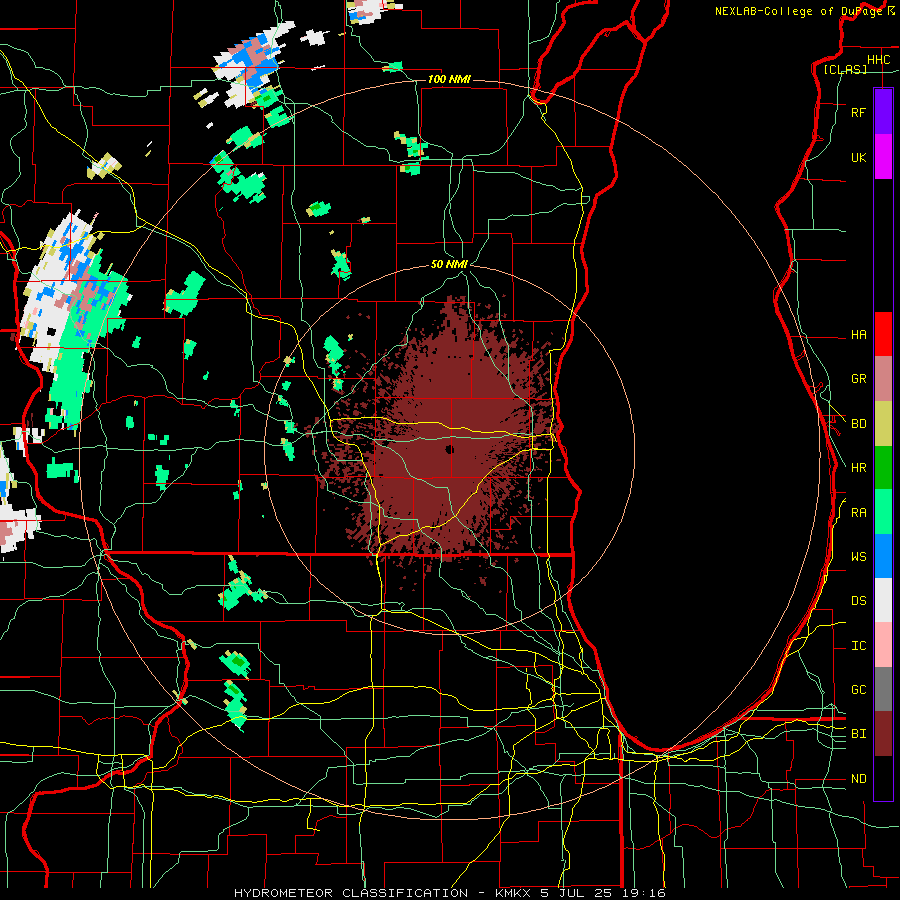The width and height of the screenshot is (900, 900).
Task: Click the [CLAS] units label
Action: pyautogui.click(x=845, y=69)
